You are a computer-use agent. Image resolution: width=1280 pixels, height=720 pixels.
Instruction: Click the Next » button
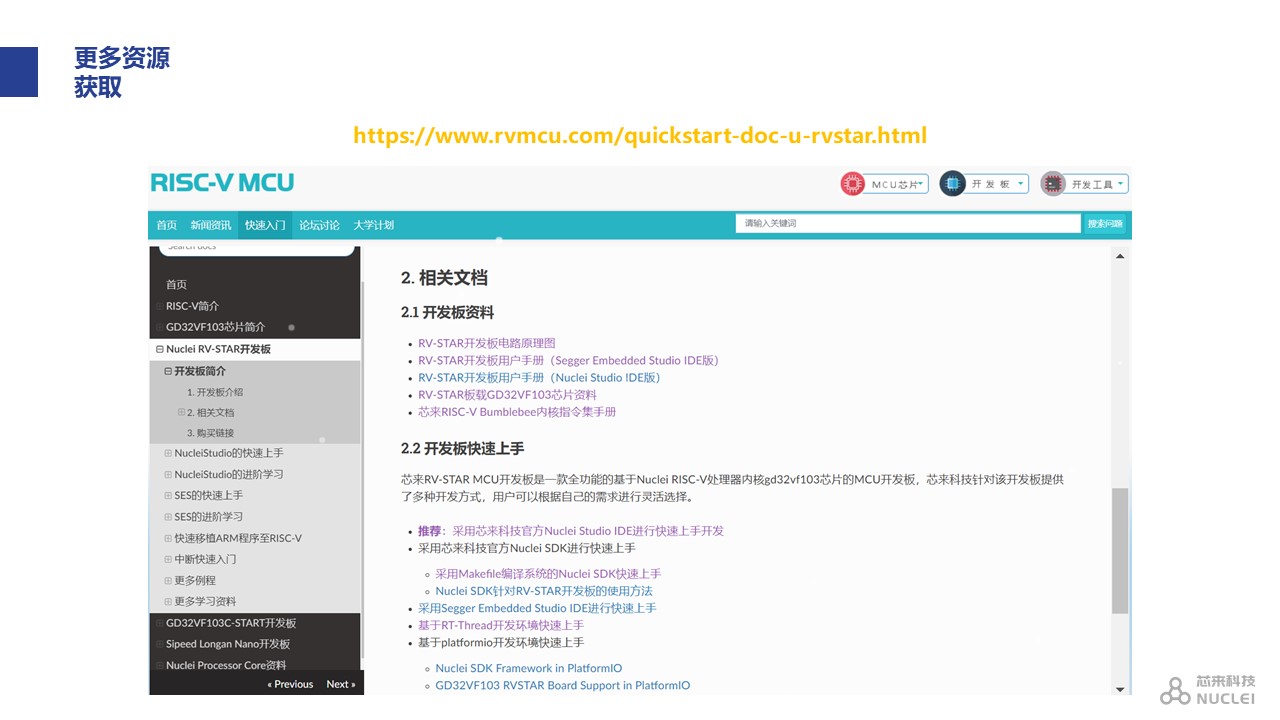point(340,684)
